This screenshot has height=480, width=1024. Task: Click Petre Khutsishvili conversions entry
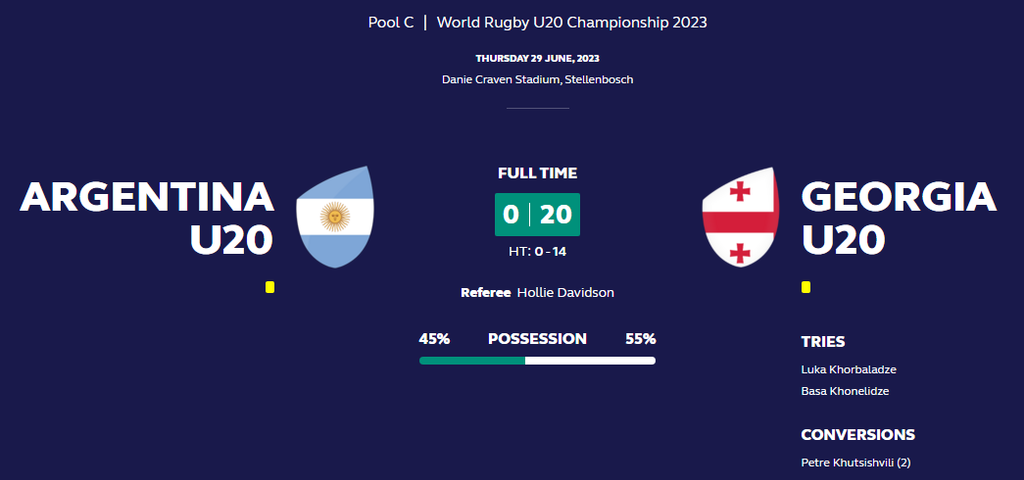click(x=856, y=463)
